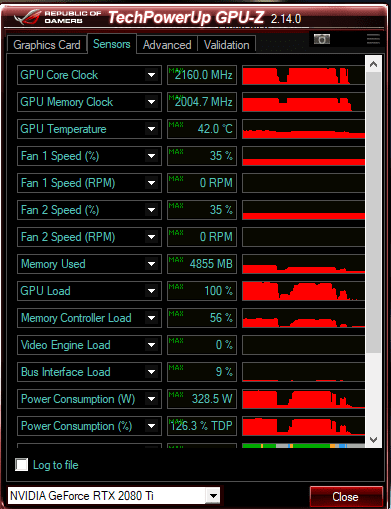Click the GPU Core Clock 2160.0 MHz value
This screenshot has height=509, width=391.
click(x=202, y=75)
